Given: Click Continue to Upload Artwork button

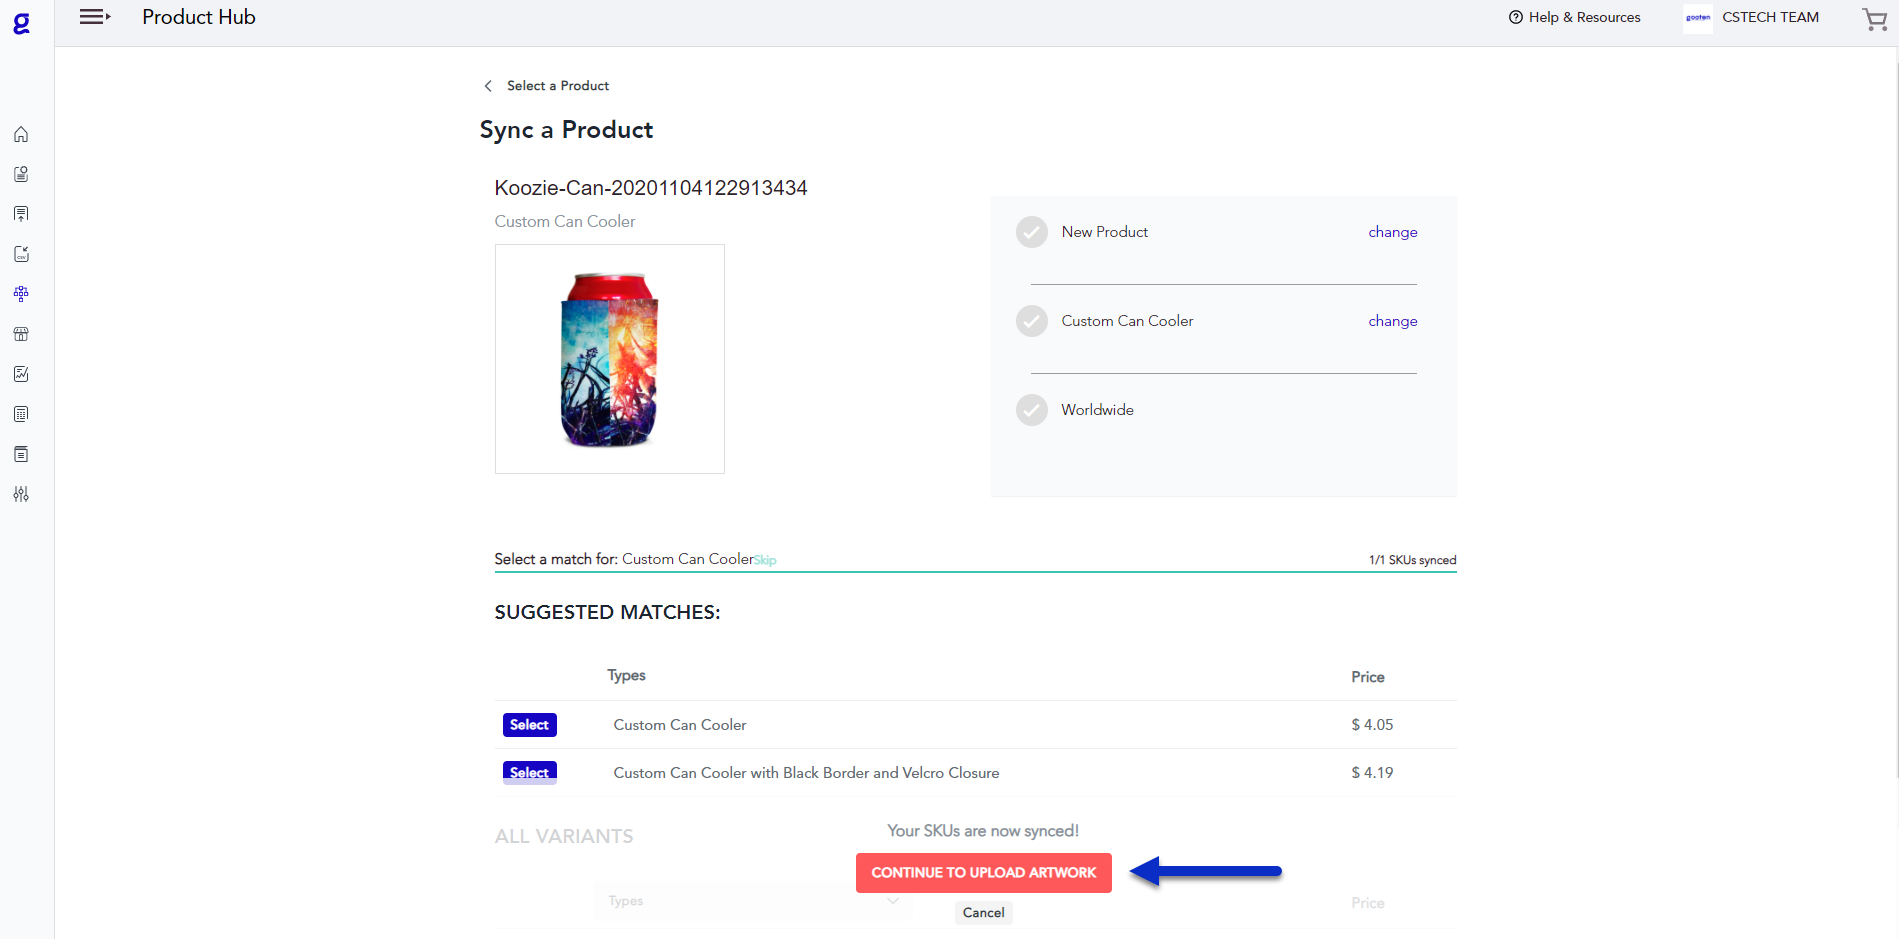Looking at the screenshot, I should 983,873.
